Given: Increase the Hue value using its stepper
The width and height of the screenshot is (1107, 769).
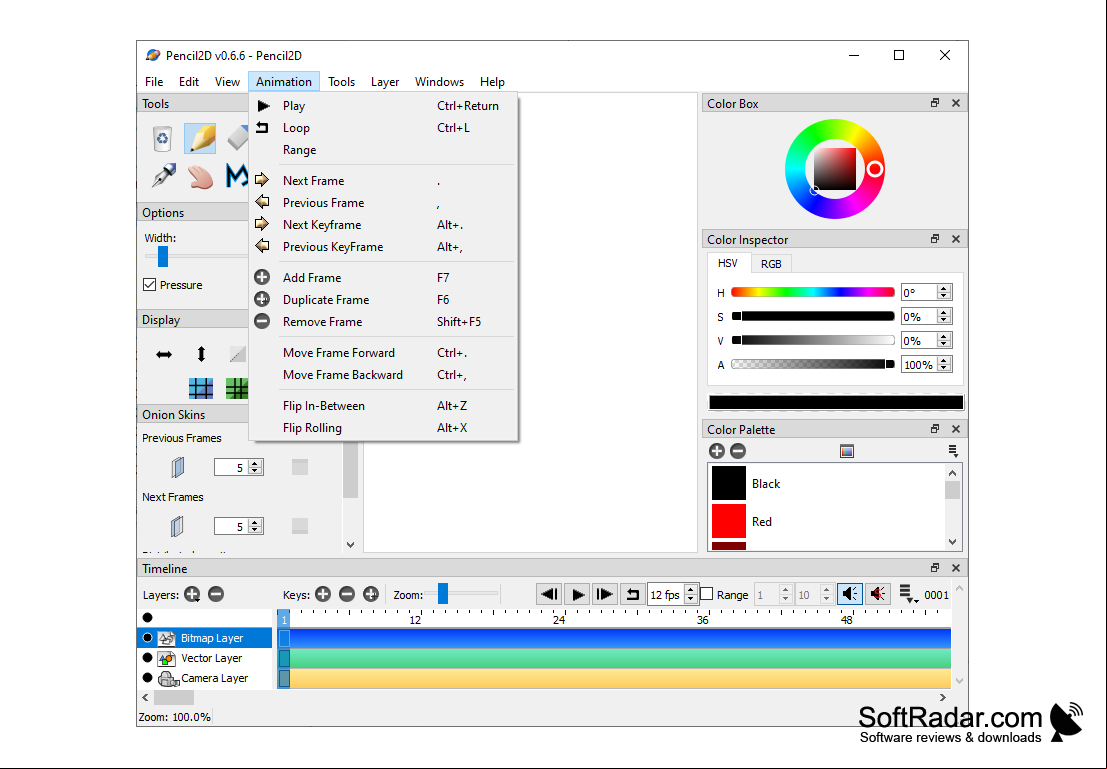Looking at the screenshot, I should 945,289.
